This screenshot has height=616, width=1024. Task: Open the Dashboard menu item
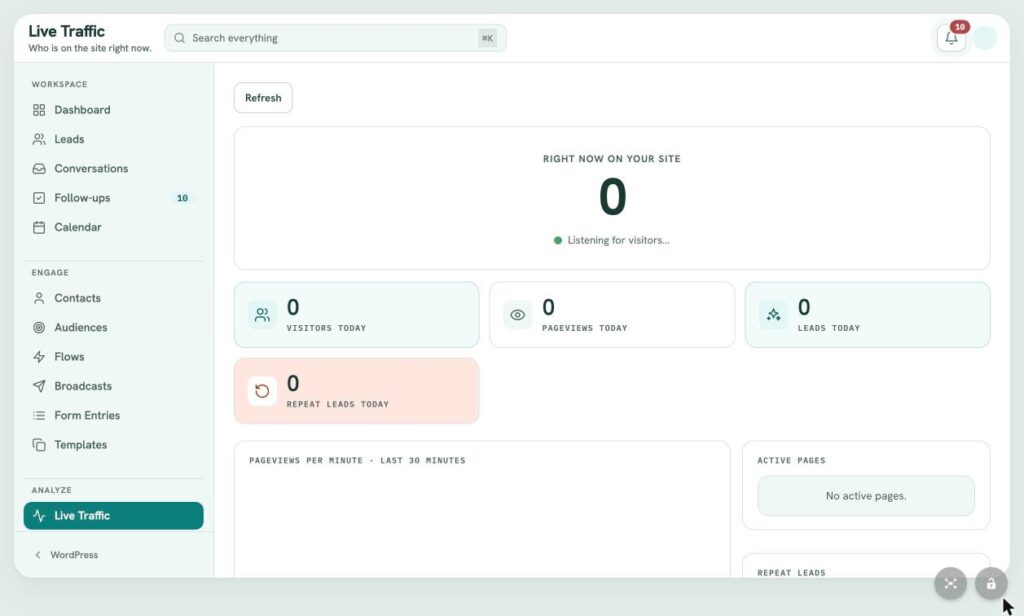(113, 110)
